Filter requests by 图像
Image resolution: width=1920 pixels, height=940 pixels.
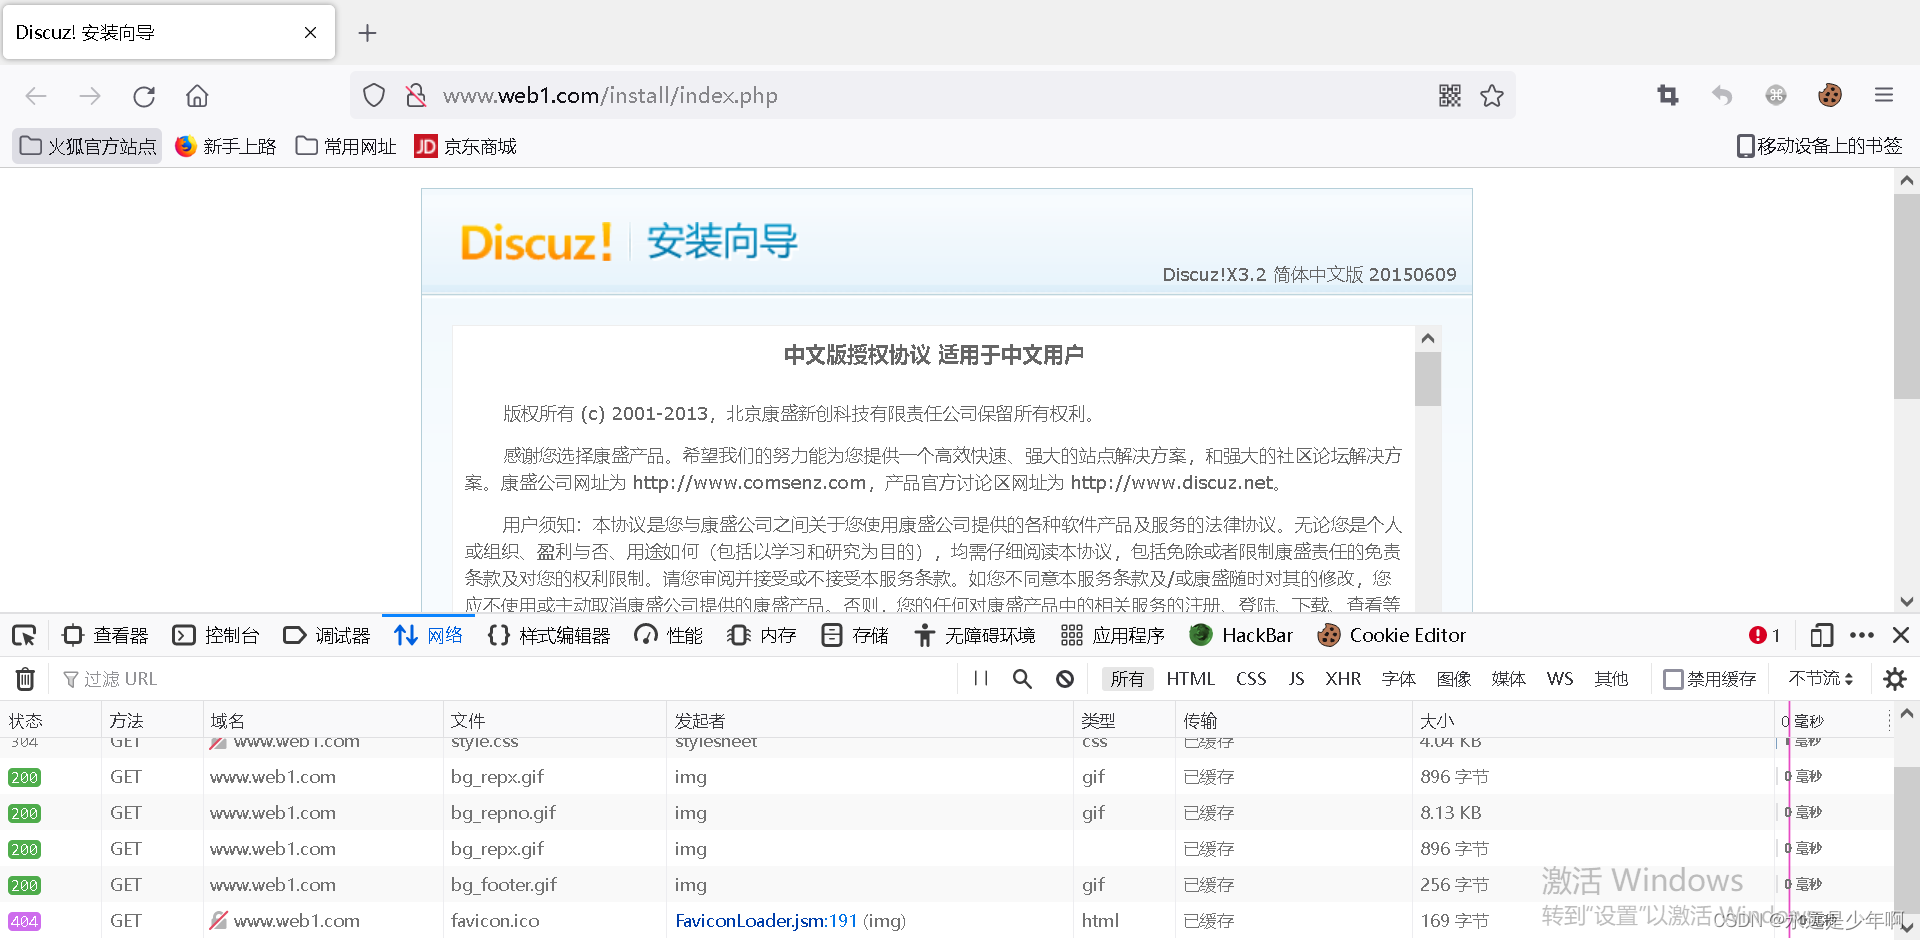tap(1453, 679)
